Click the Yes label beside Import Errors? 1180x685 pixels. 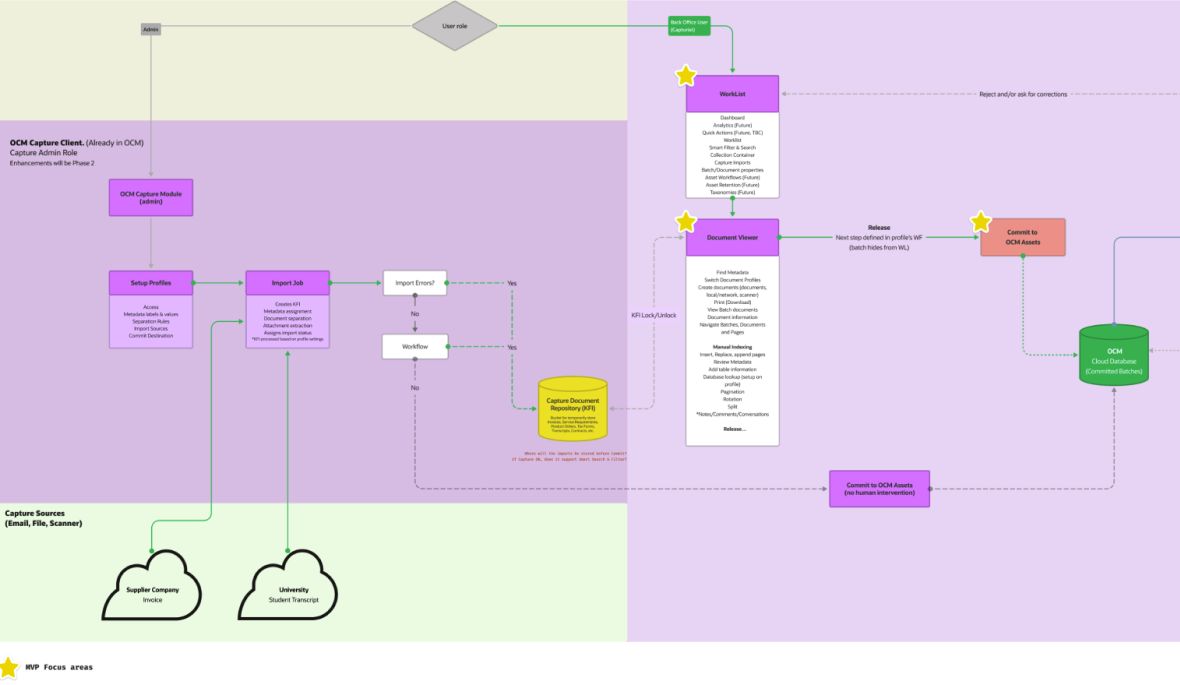[x=512, y=283]
